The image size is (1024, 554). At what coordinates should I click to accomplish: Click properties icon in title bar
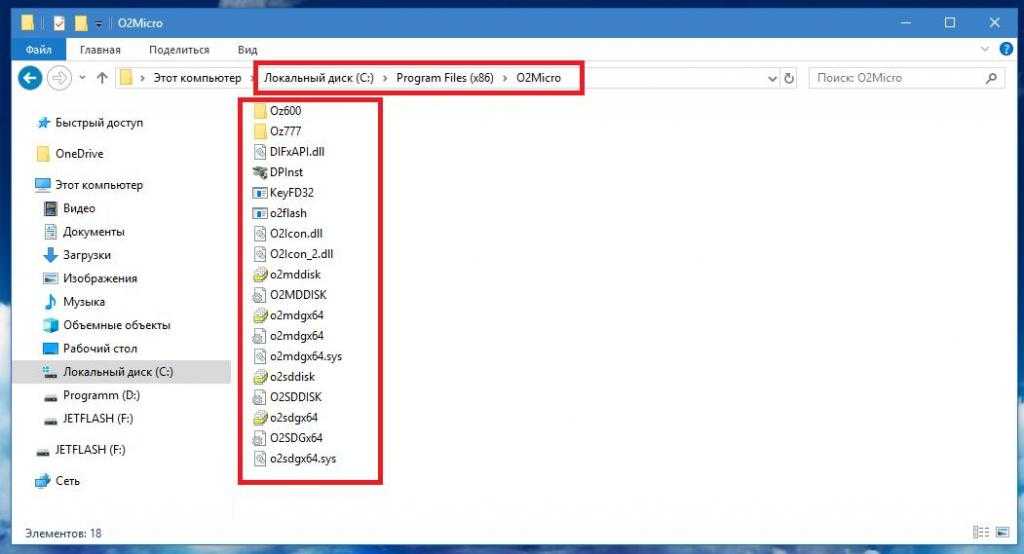click(59, 24)
